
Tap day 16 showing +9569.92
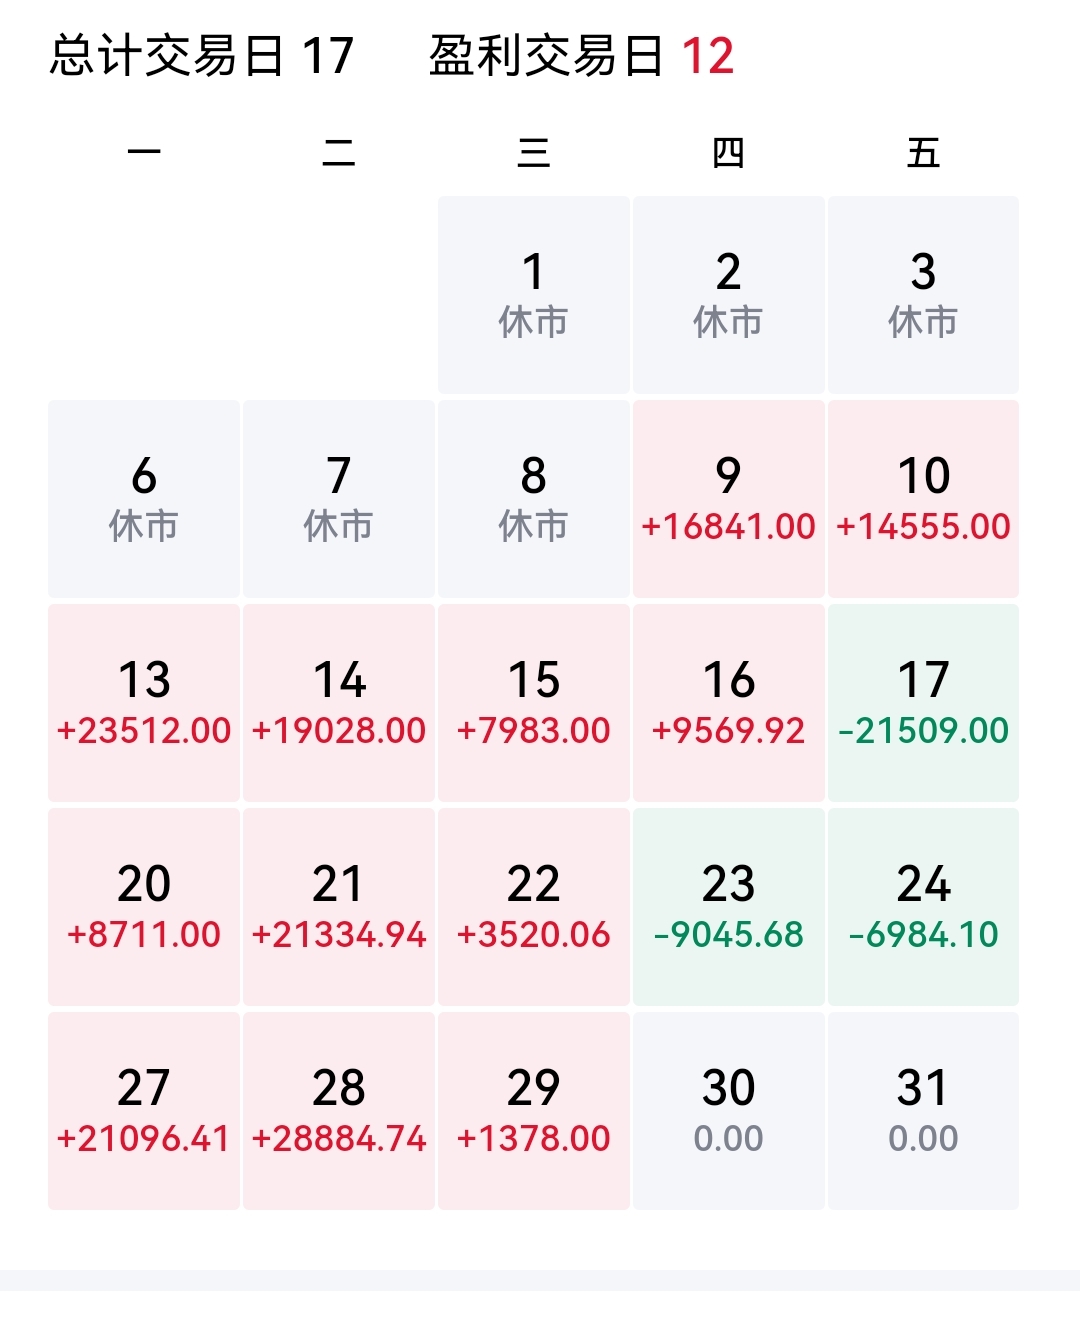coord(728,703)
